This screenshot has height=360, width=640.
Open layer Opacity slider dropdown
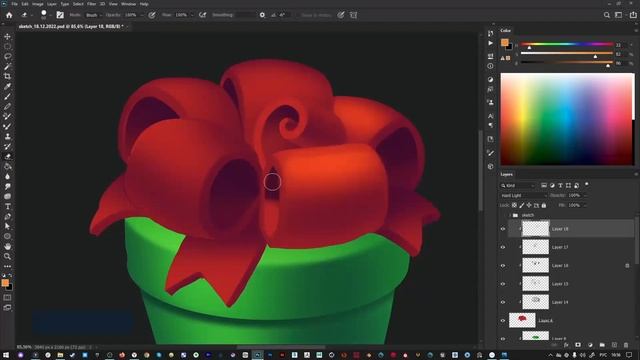tap(585, 196)
